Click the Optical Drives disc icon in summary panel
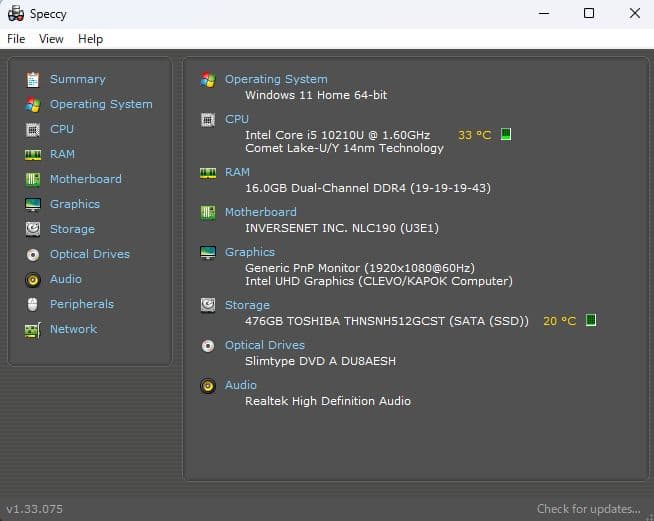This screenshot has height=521, width=654. tap(208, 346)
